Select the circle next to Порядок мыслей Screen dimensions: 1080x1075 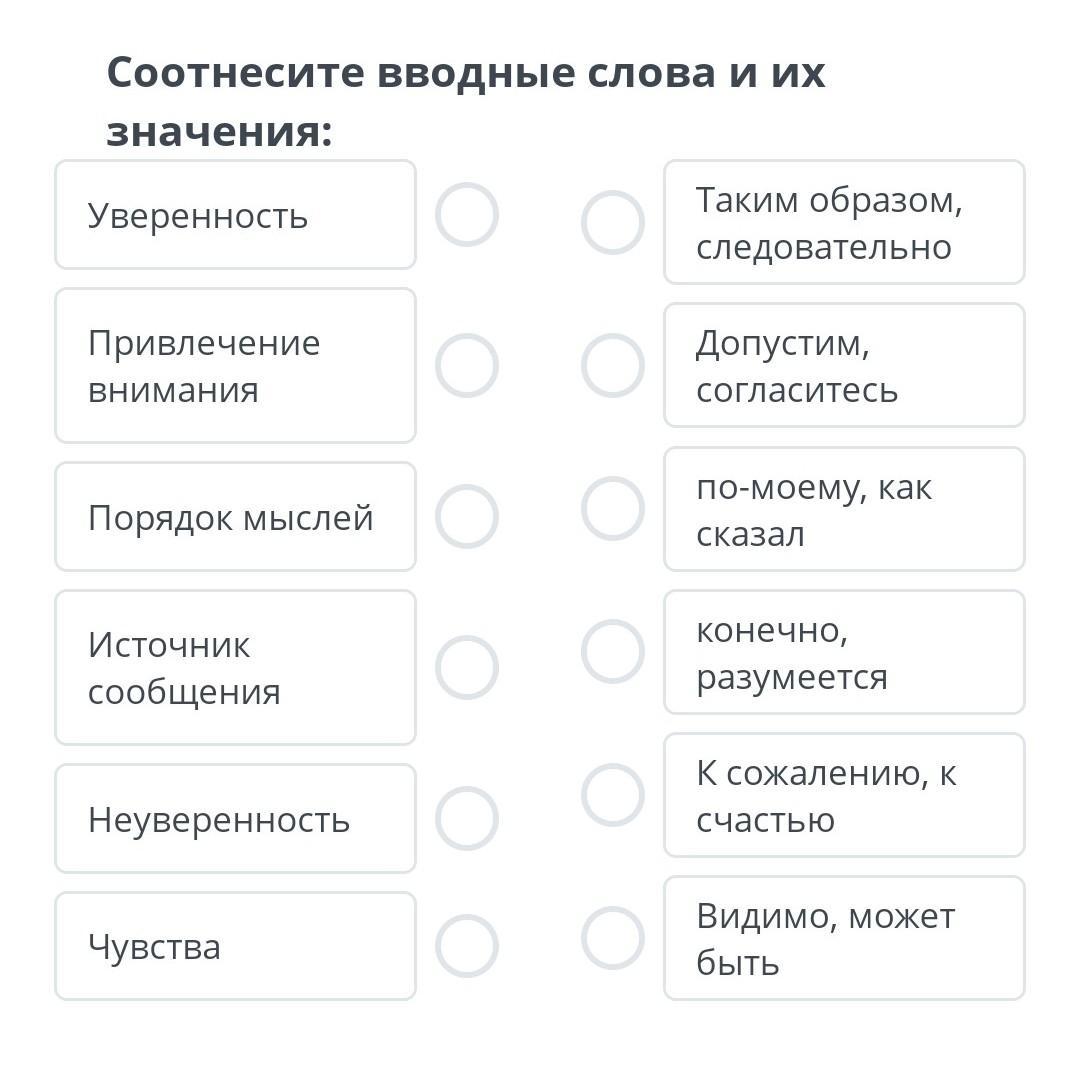click(x=467, y=516)
